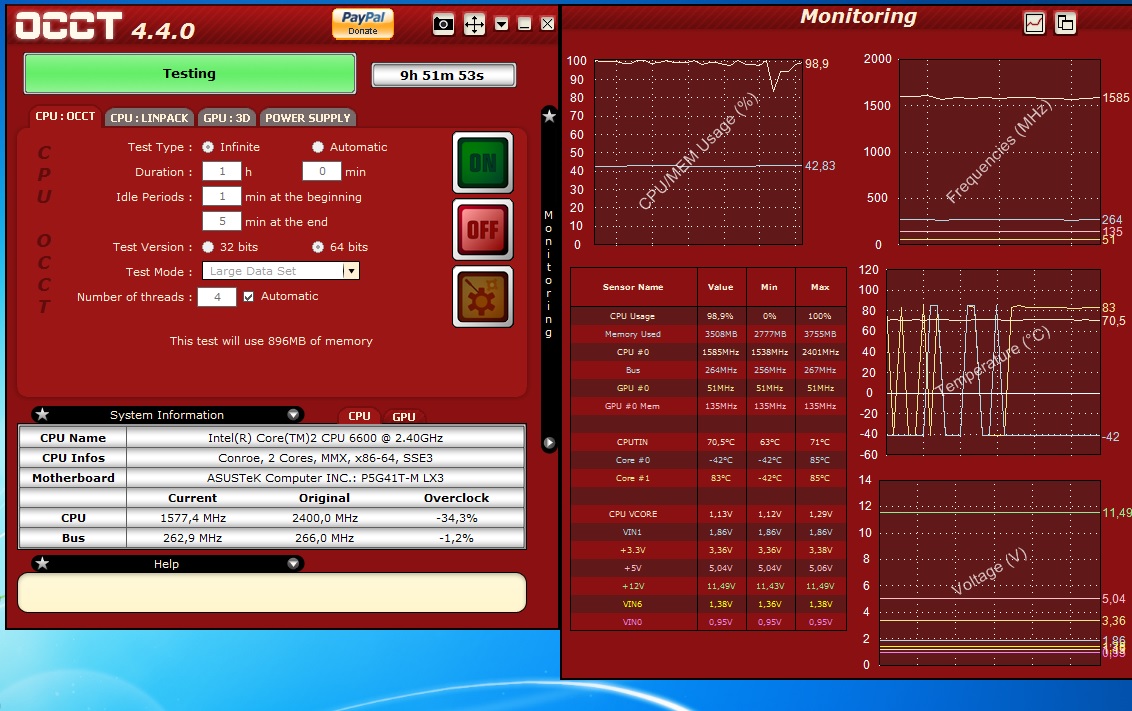Open the GPU:3D tab
Viewport: 1132px width, 711px height.
(227, 118)
